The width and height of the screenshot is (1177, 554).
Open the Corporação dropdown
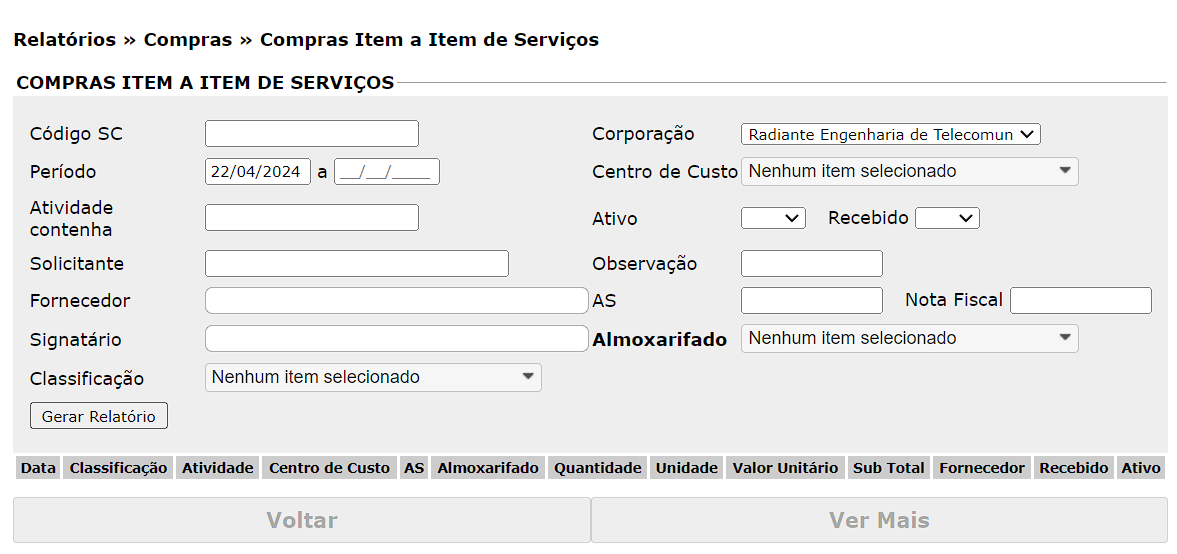(x=890, y=134)
